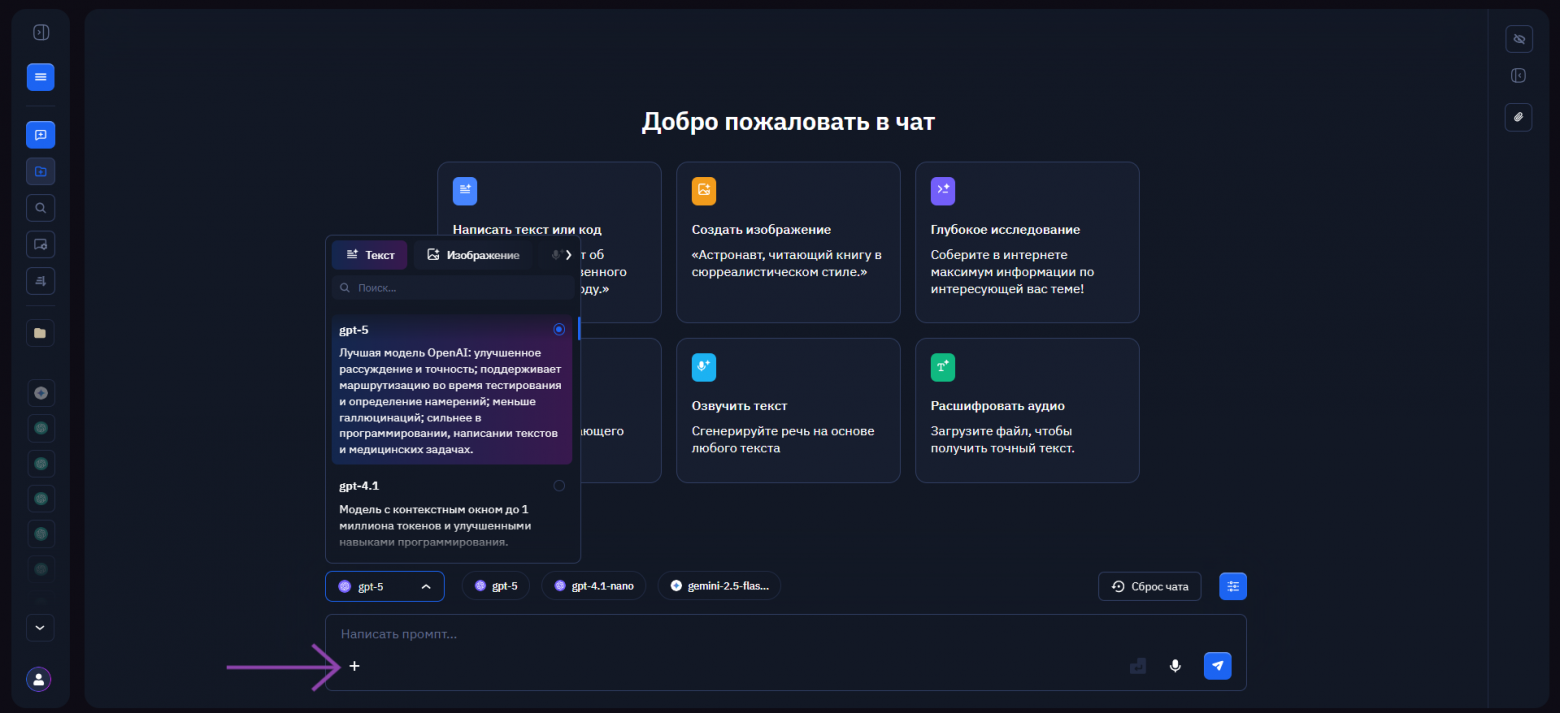Click the plus icon inside the prompt field
Screen dimensions: 1560x713
coord(354,665)
